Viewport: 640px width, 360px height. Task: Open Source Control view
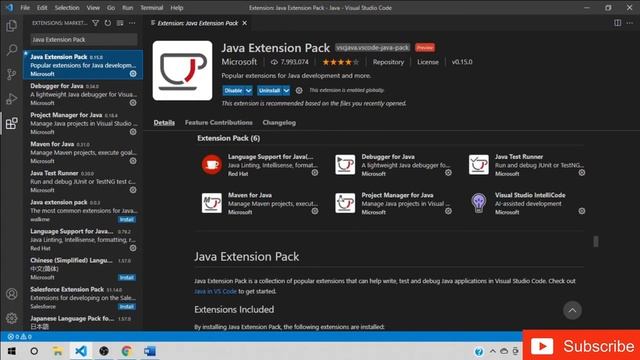coord(11,74)
